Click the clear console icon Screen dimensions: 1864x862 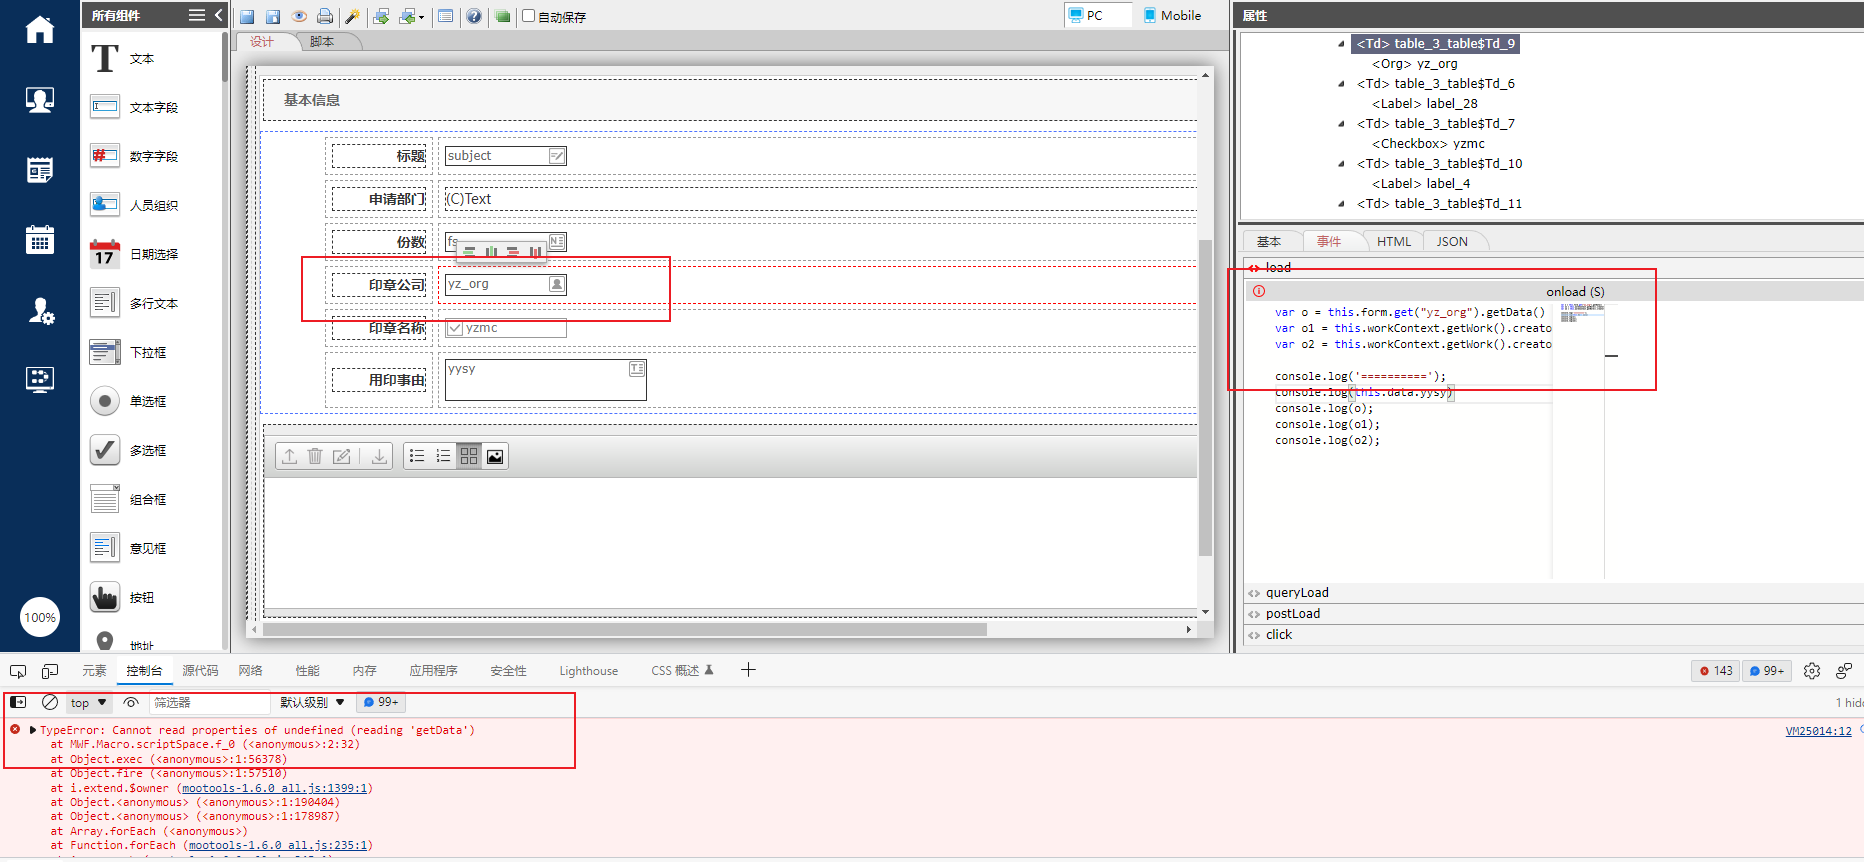pyautogui.click(x=50, y=702)
